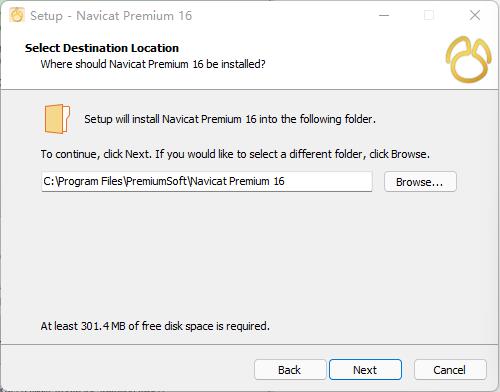500x392 pixels.
Task: Place cursor on 'Program Files' in the path
Action: pos(90,181)
